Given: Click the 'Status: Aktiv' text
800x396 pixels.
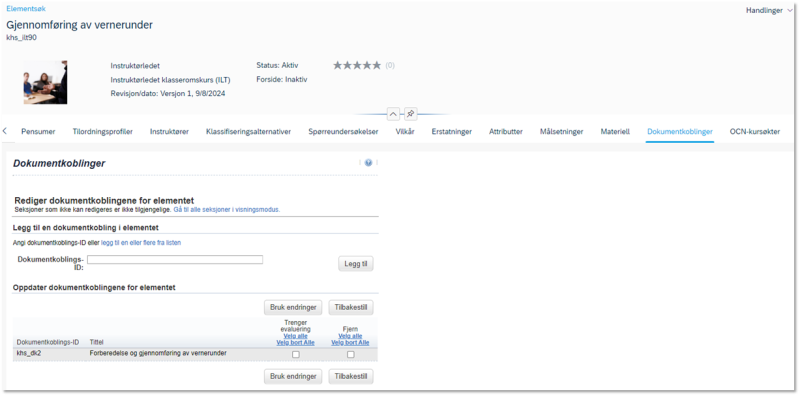Looking at the screenshot, I should (277, 65).
